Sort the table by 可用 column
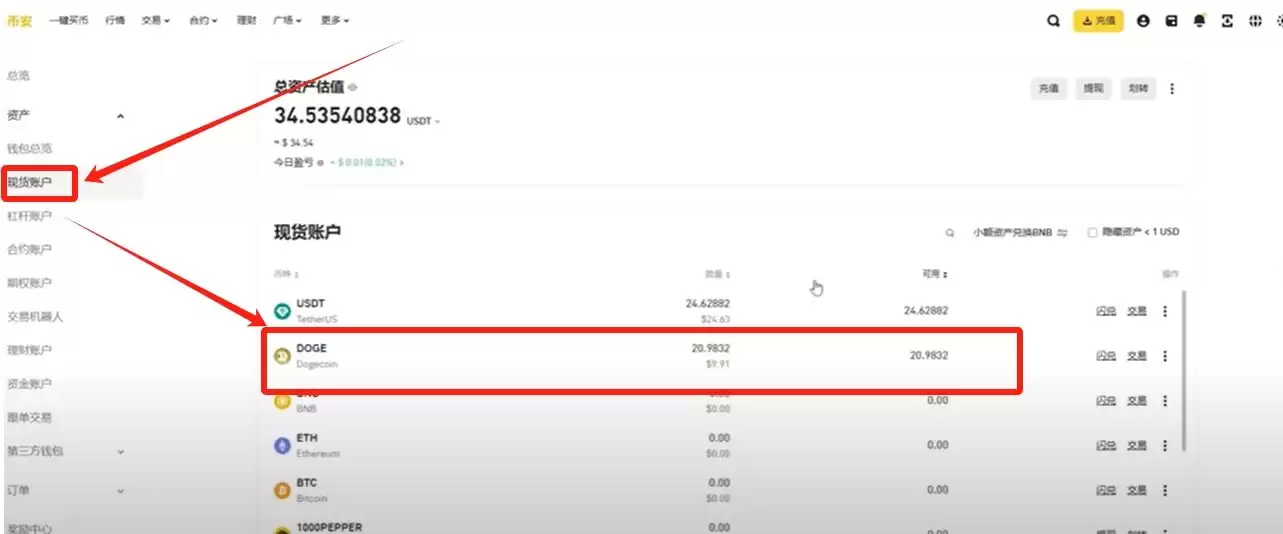Viewport: 1283px width, 534px height. (934, 274)
